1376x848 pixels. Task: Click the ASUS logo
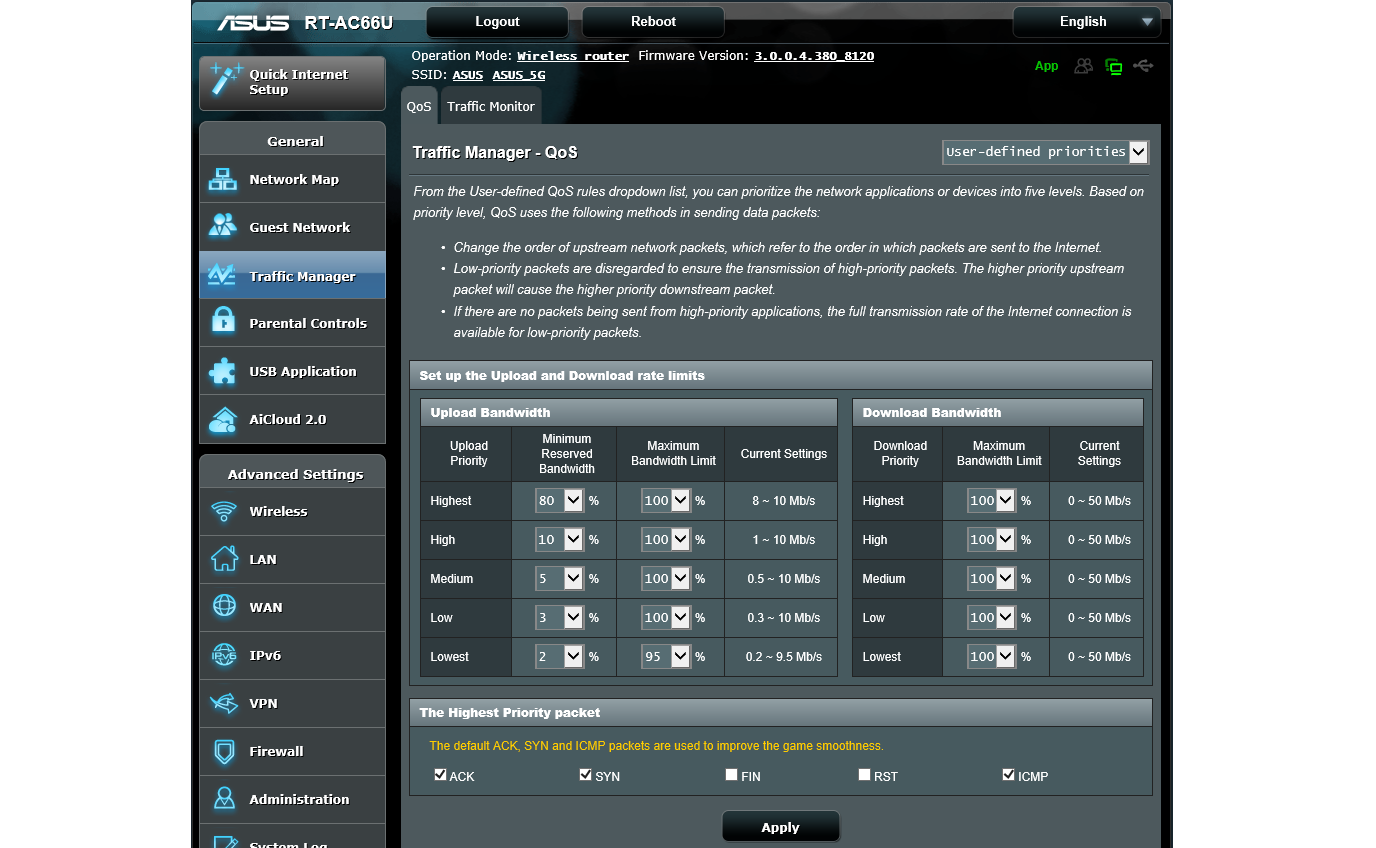pyautogui.click(x=254, y=22)
